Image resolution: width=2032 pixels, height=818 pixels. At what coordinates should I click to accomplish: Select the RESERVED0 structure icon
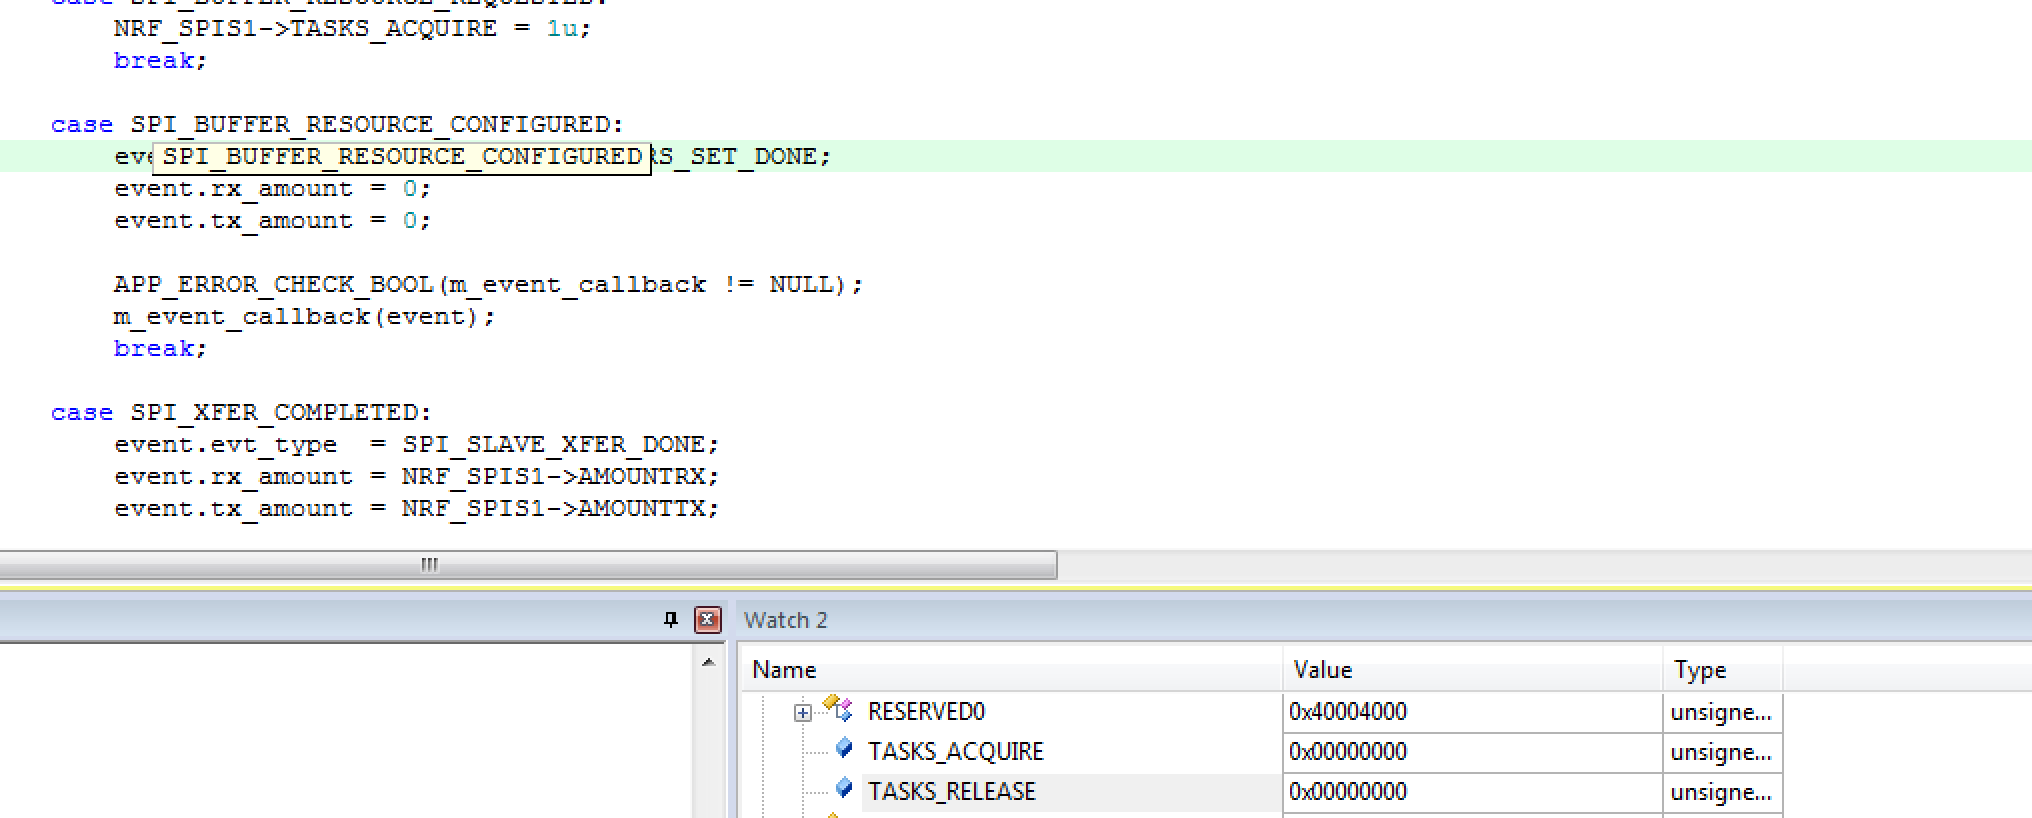[837, 709]
